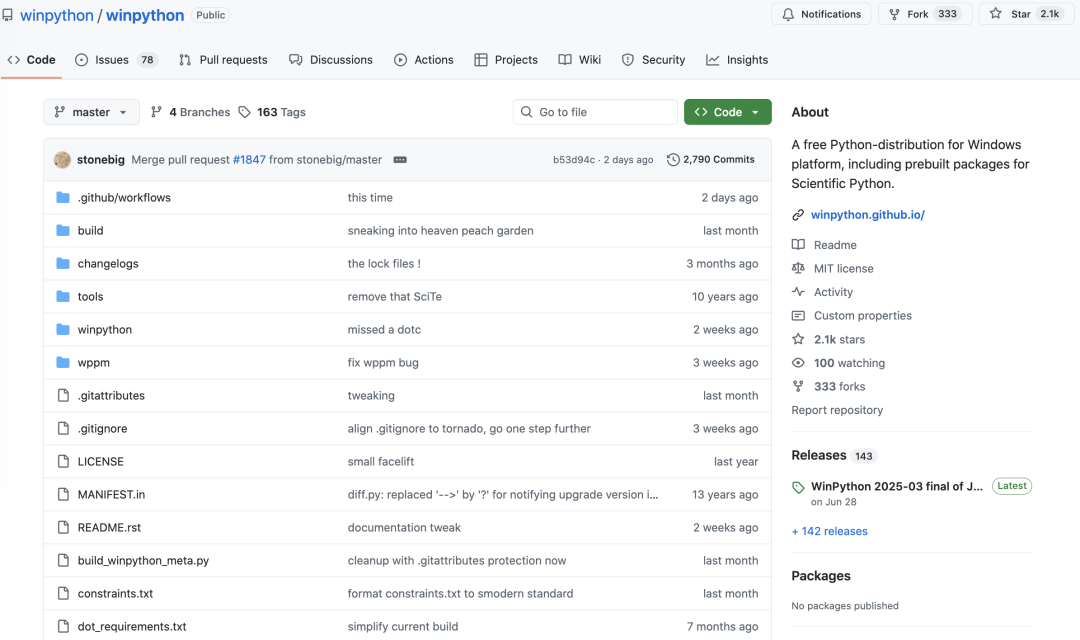
Task: Click the link chain icon in About
Action: (798, 215)
